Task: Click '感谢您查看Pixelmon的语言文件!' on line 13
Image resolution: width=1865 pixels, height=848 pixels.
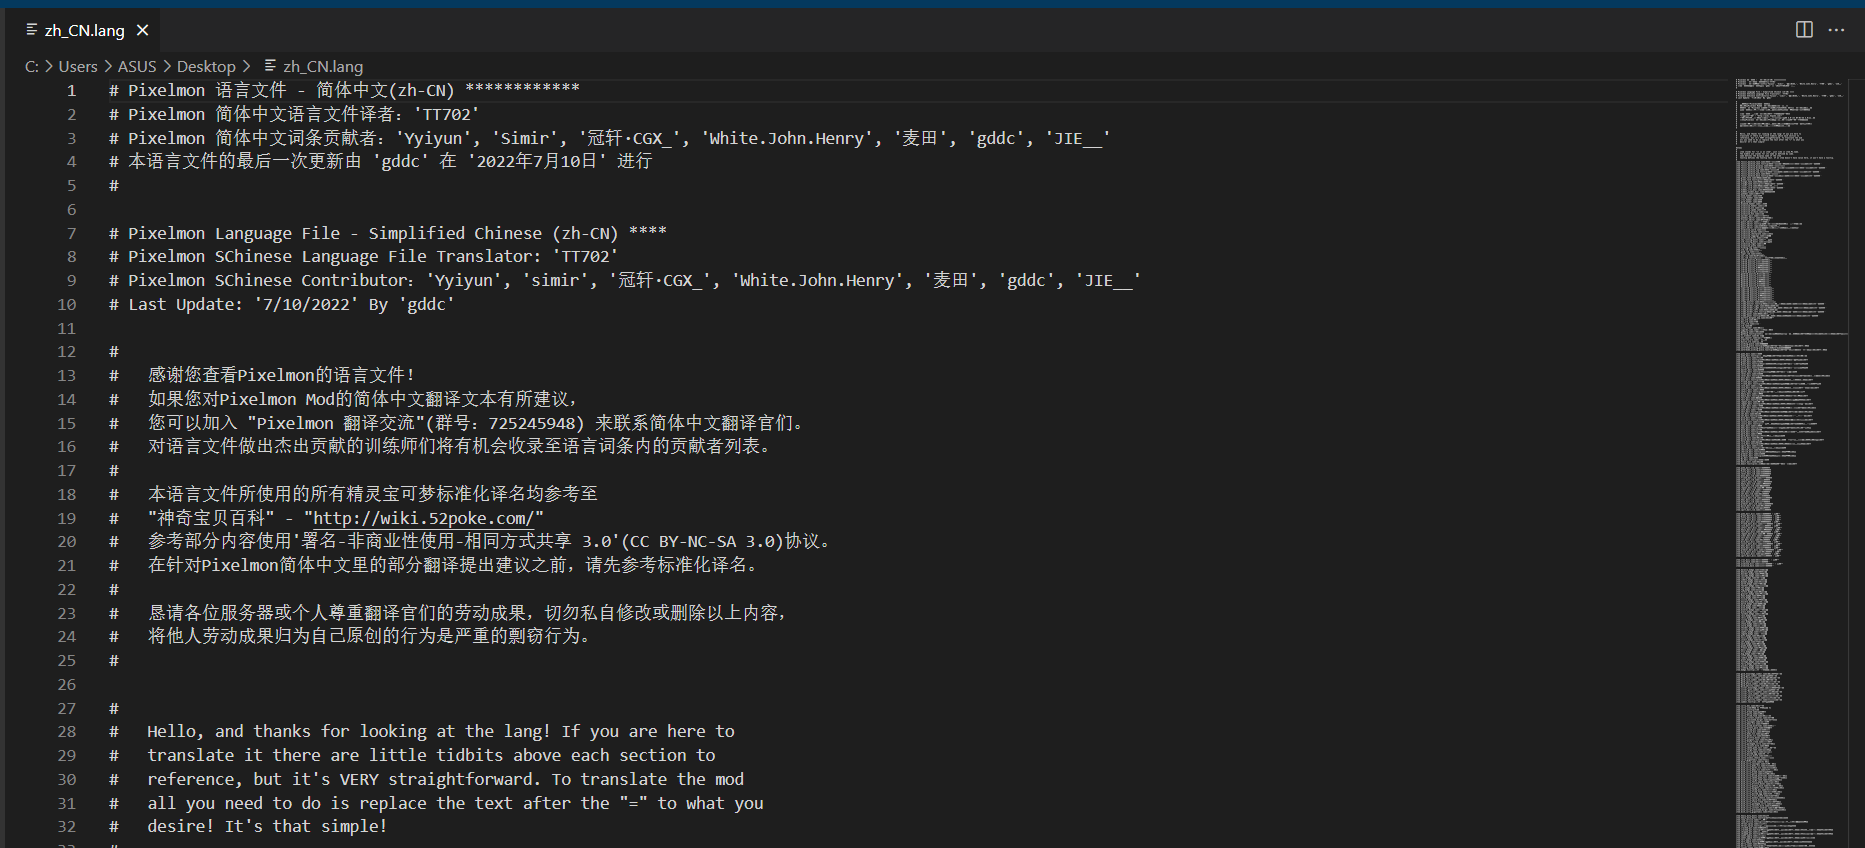Action: pyautogui.click(x=281, y=375)
